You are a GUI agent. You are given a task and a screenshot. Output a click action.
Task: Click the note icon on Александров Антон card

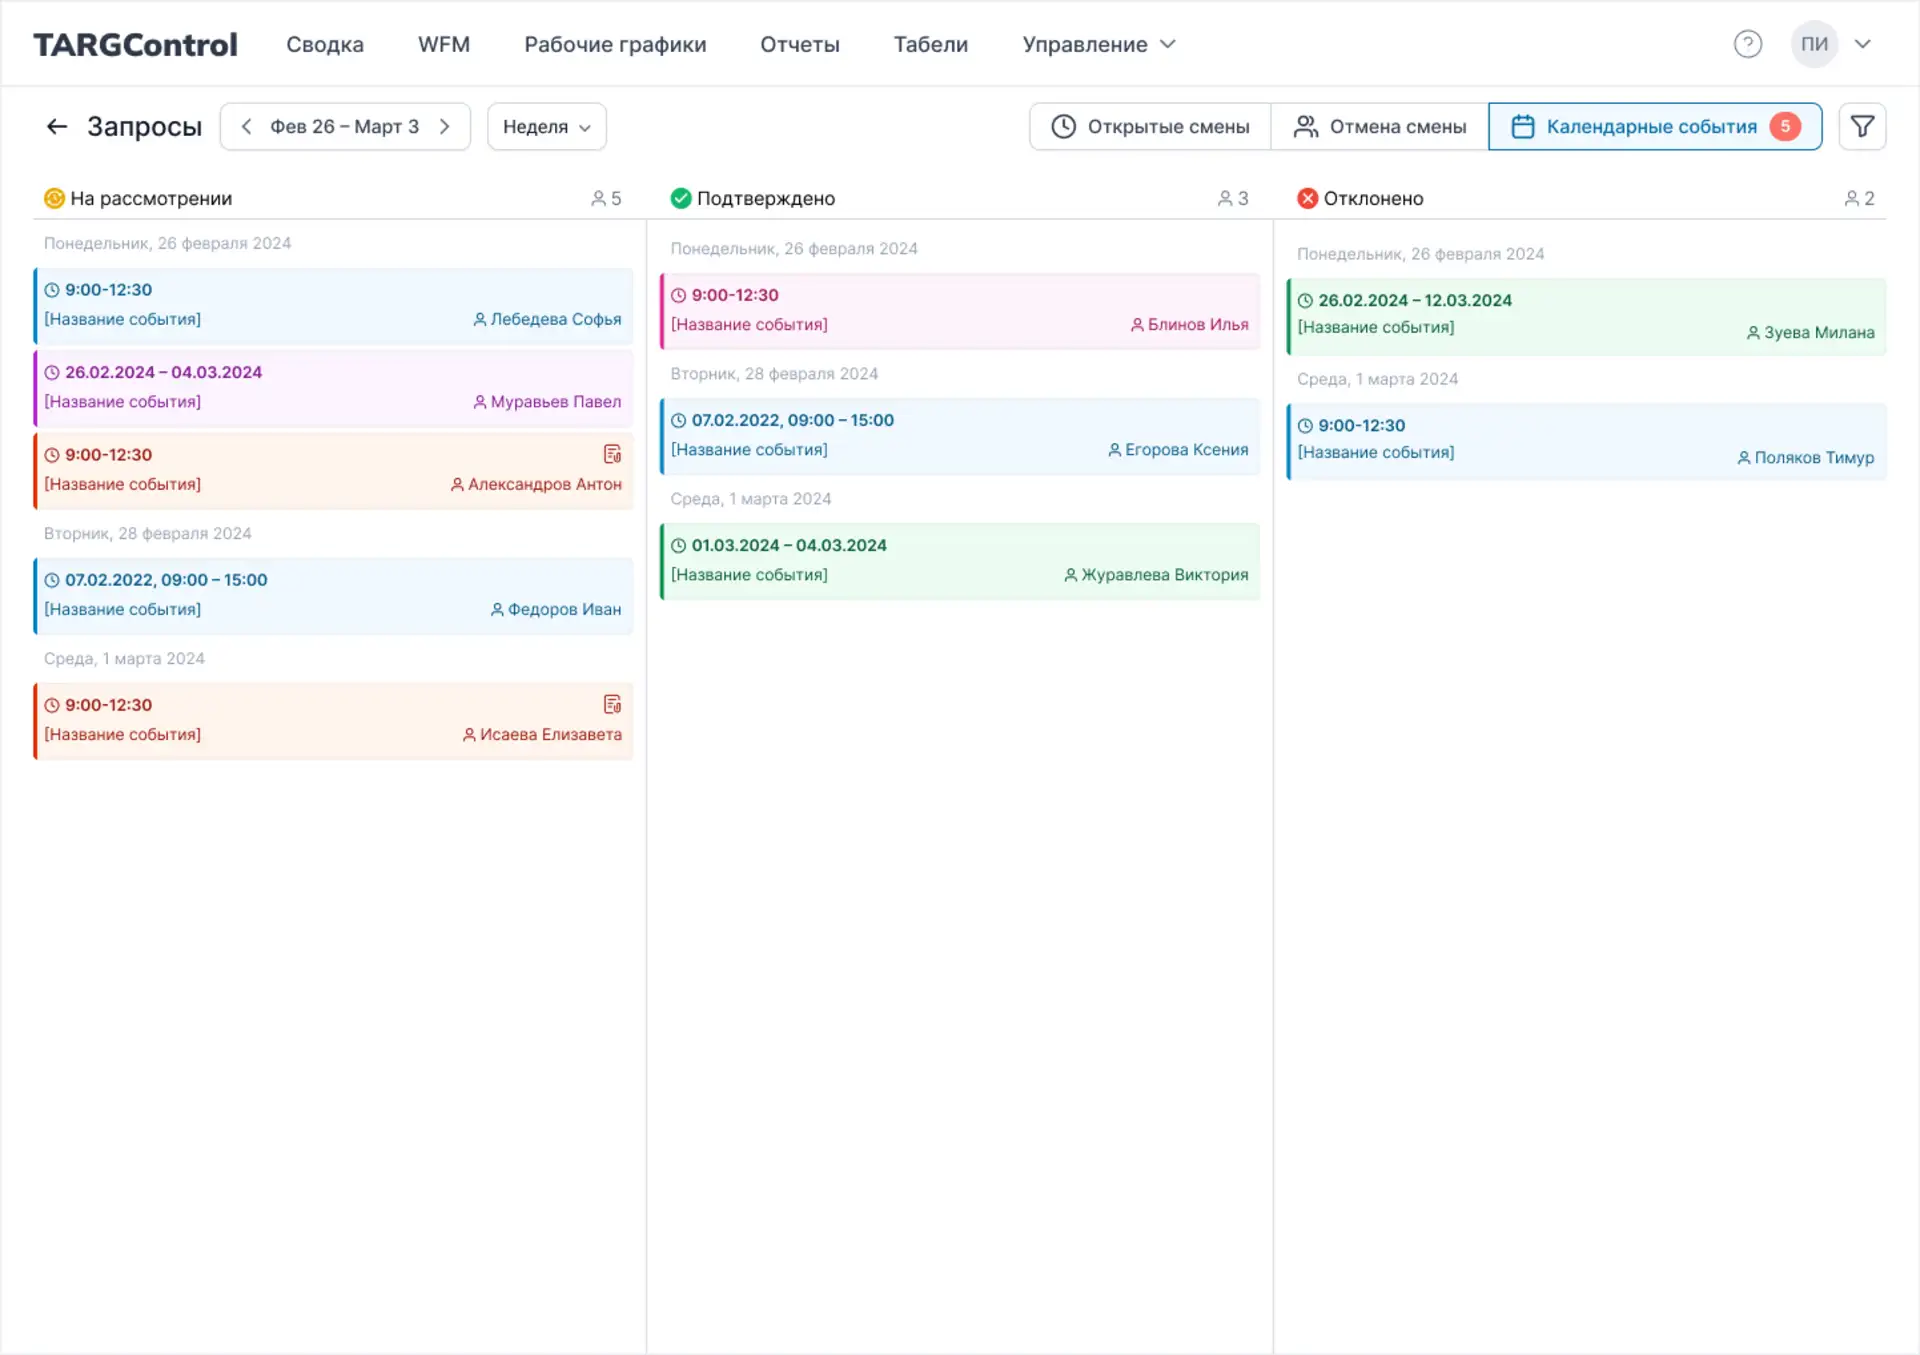(x=612, y=454)
